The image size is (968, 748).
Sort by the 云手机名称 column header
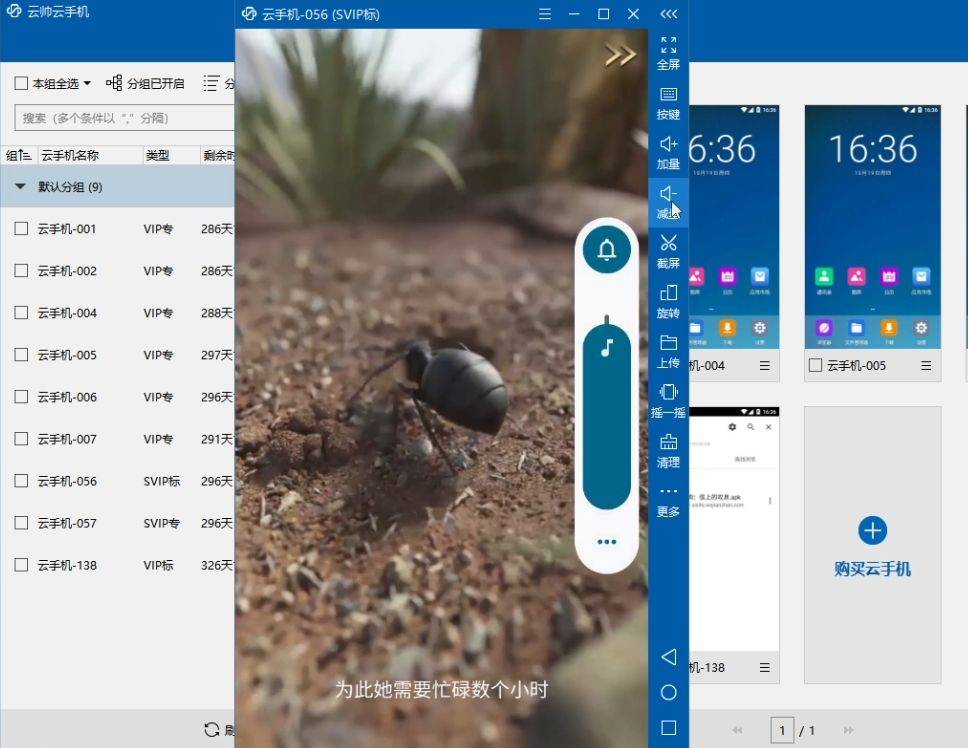pos(70,156)
